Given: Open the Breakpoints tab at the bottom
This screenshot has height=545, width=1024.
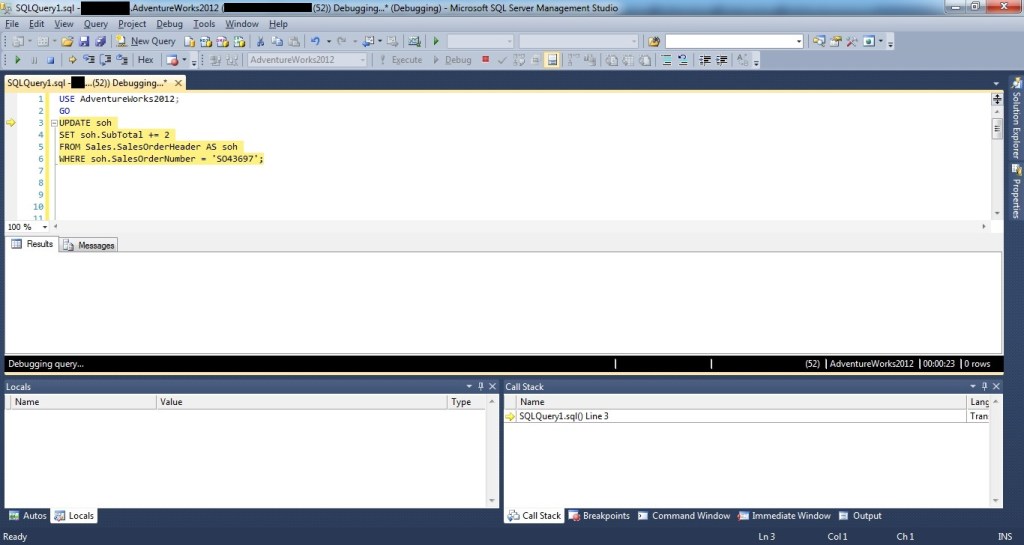Looking at the screenshot, I should pyautogui.click(x=599, y=516).
